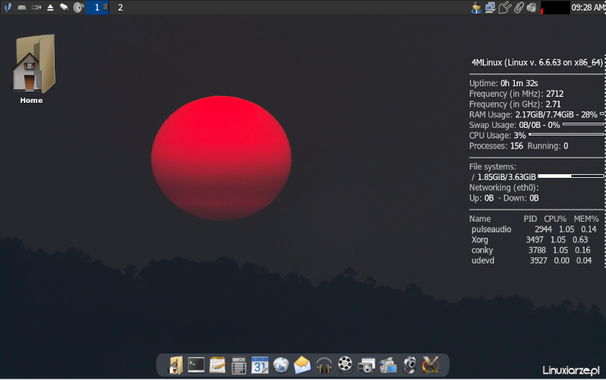This screenshot has height=380, width=606.
Task: Launch the text editor notepad in dock
Action: coord(217,365)
